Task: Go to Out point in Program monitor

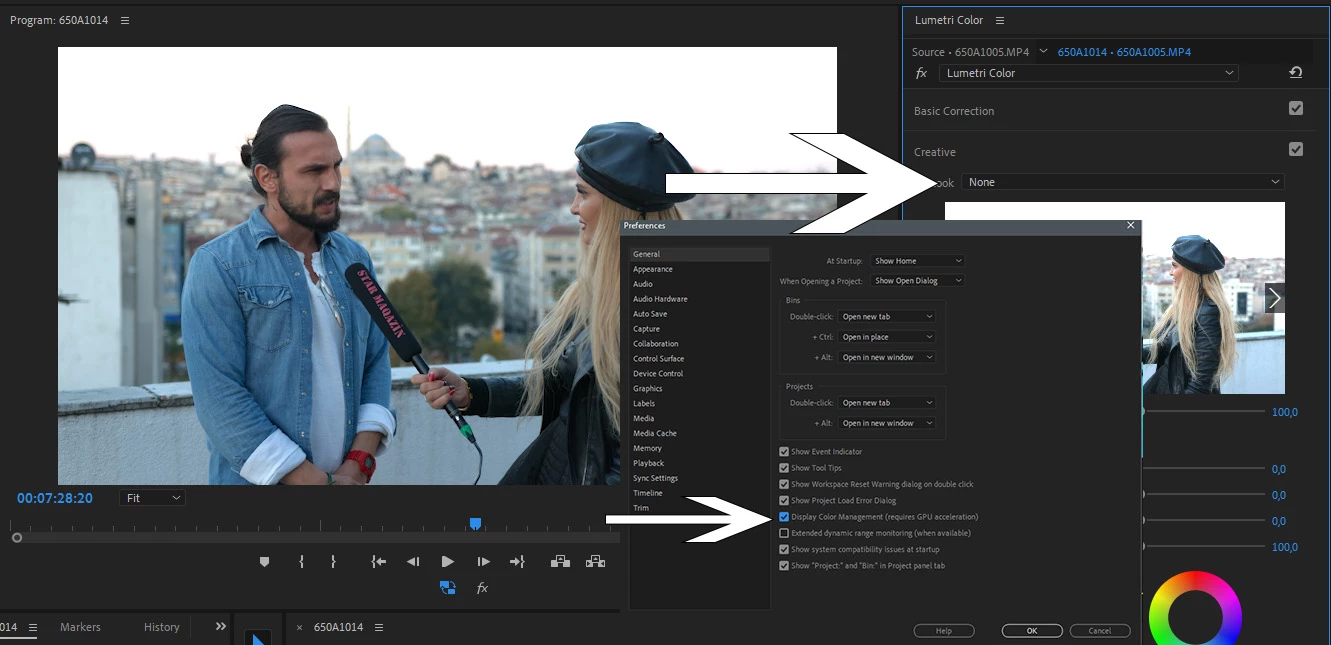Action: (517, 562)
